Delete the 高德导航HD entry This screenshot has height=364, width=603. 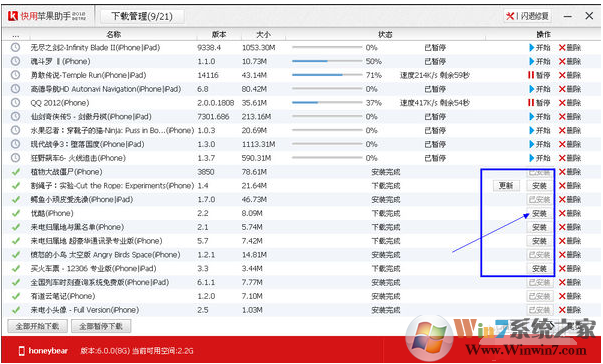point(570,89)
